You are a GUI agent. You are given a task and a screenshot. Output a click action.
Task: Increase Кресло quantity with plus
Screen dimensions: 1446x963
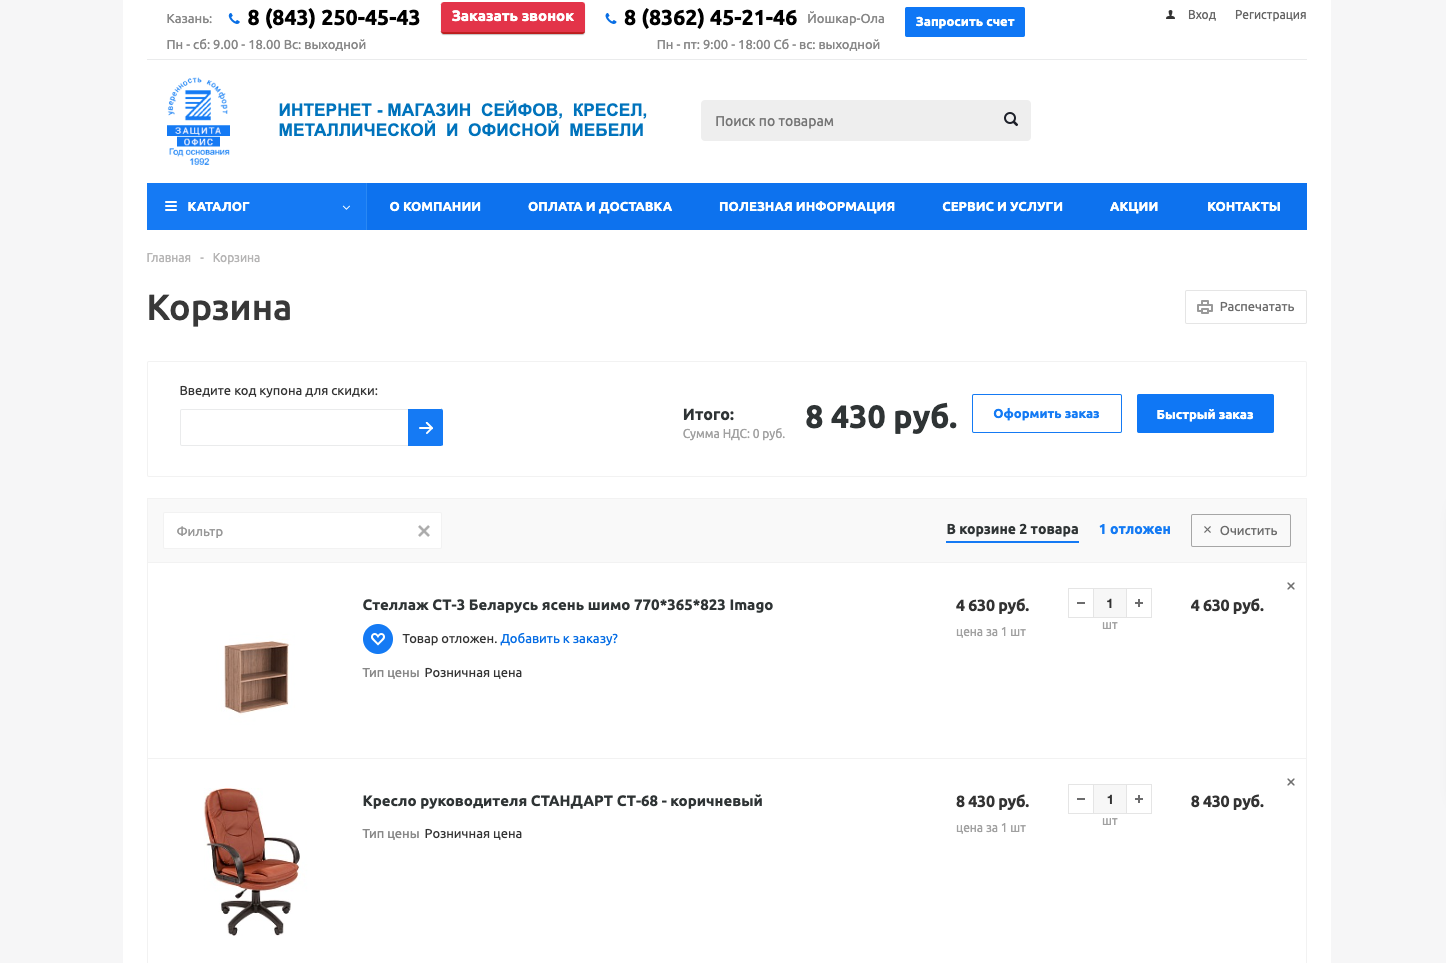(x=1139, y=799)
